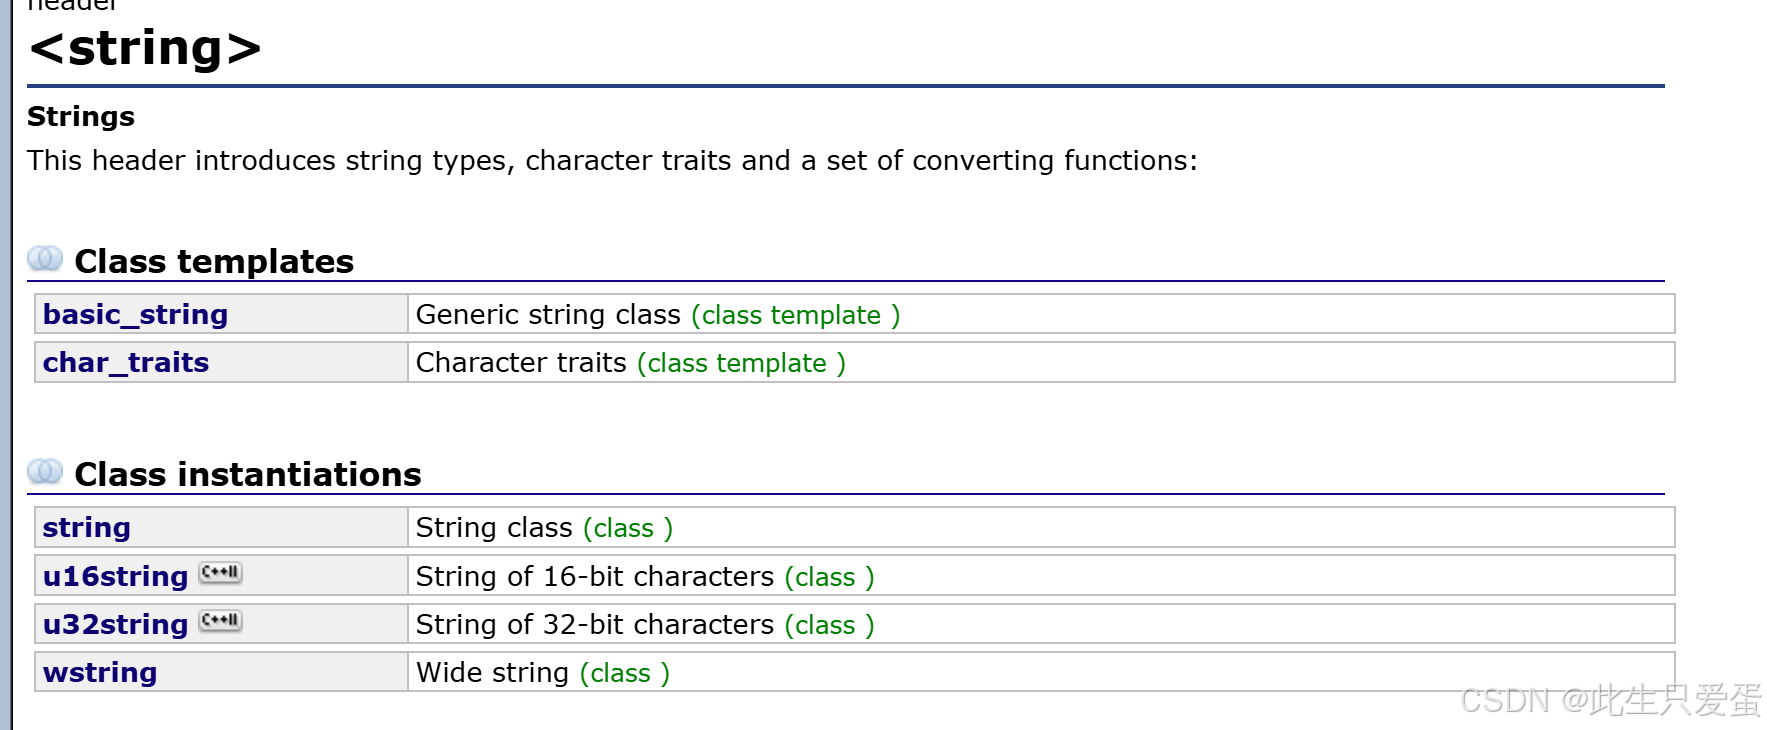
Task: Open the string class reference
Action: 87,527
